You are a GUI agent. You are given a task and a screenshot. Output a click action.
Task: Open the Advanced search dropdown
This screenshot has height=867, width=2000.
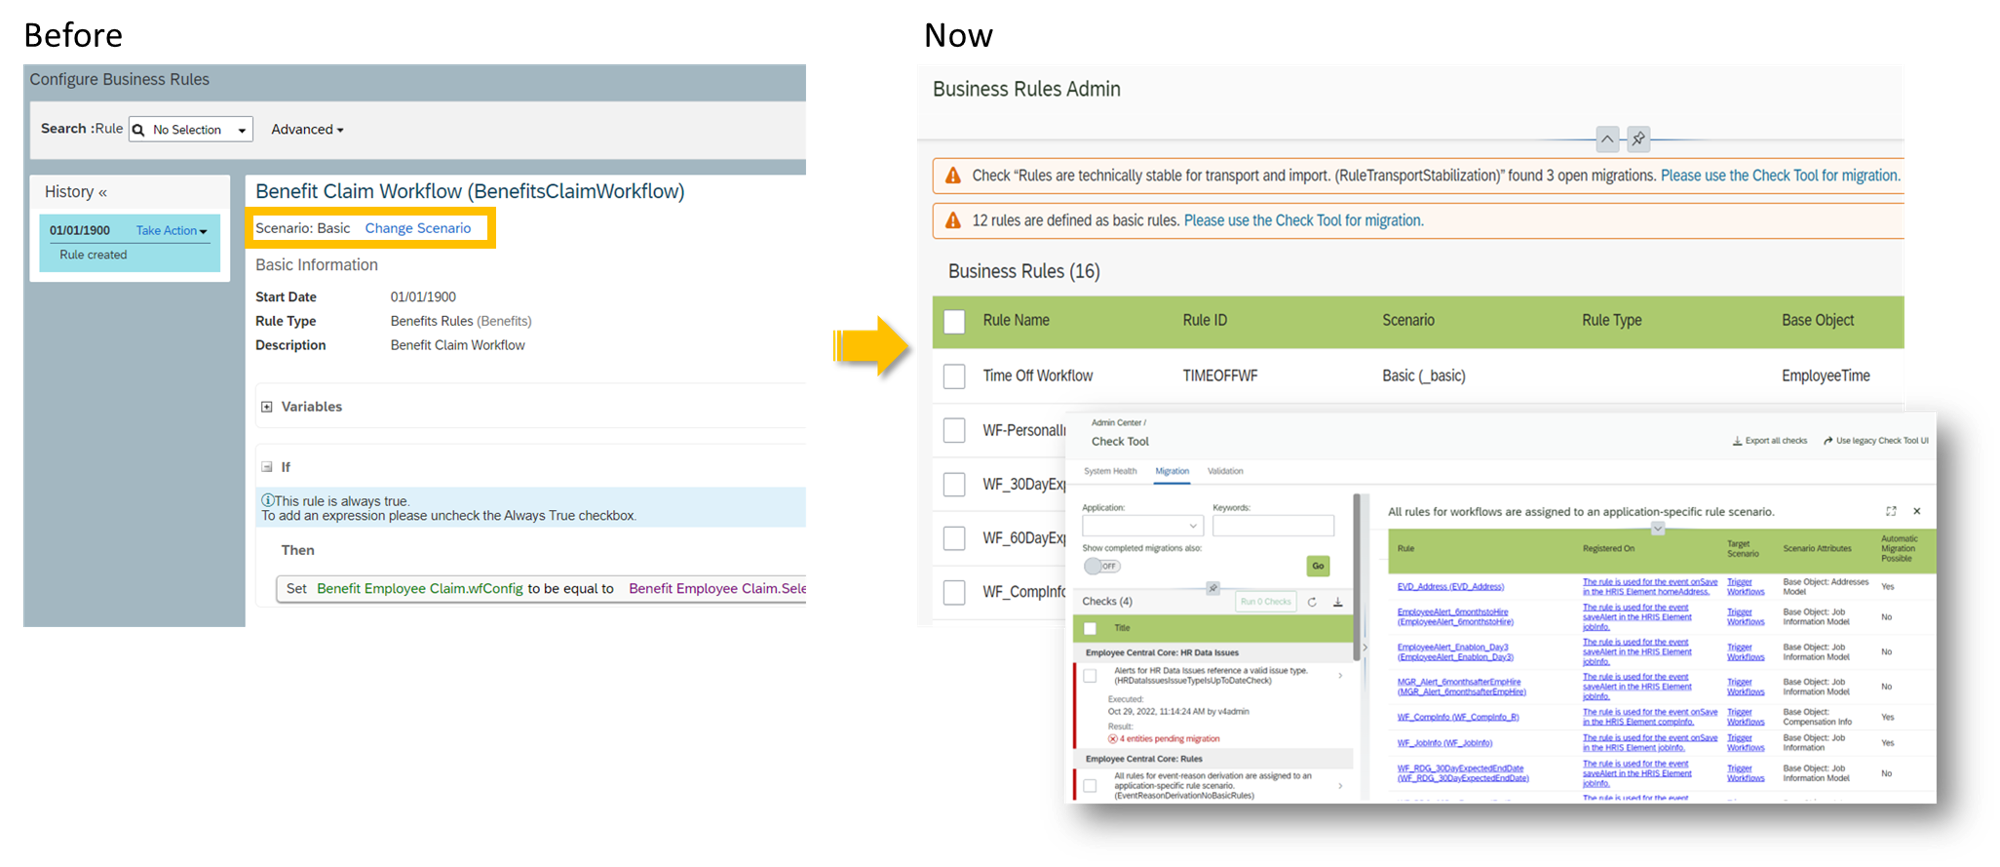click(307, 130)
